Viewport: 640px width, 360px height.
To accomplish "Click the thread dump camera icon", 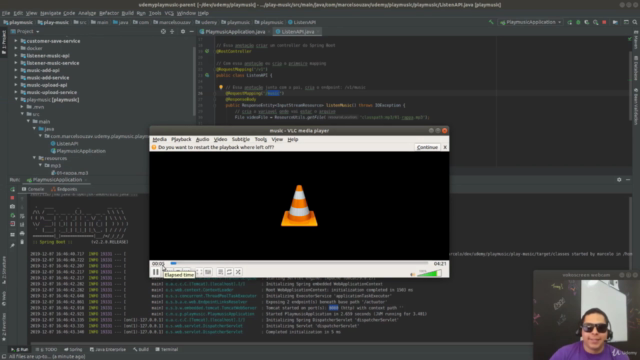I will click(x=12, y=207).
